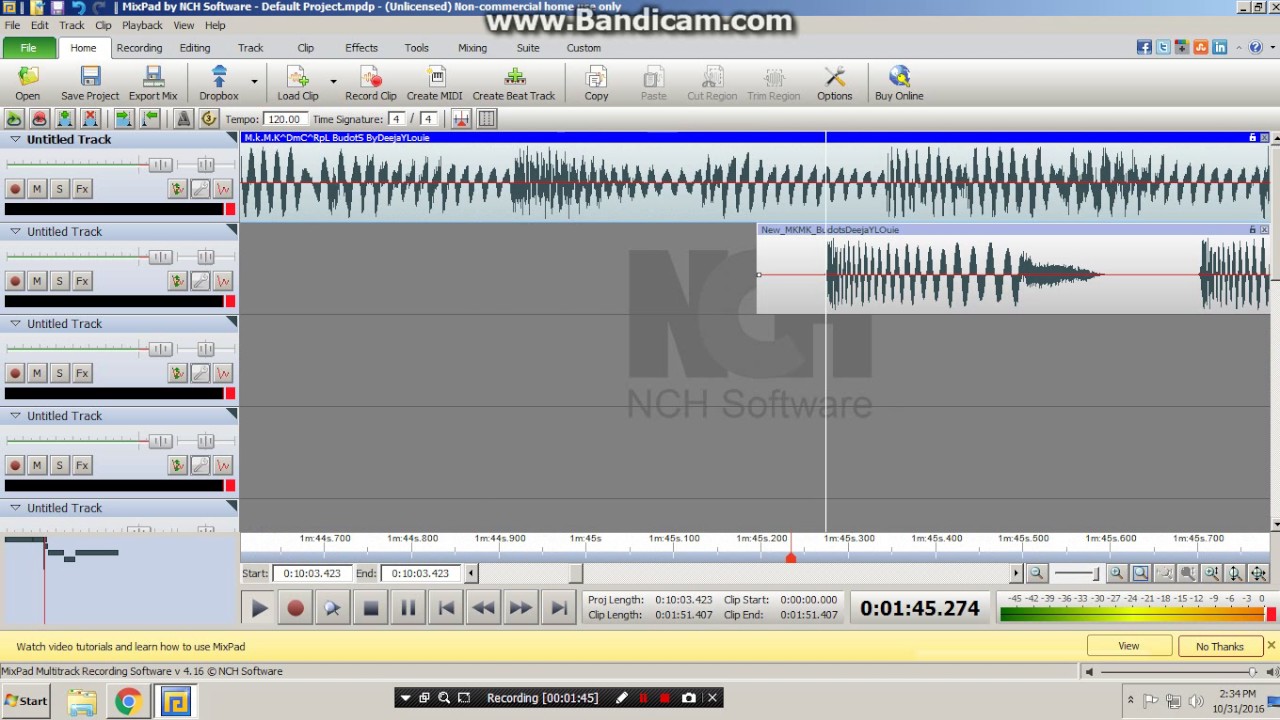Mute the third Untitled Track

coord(37,373)
